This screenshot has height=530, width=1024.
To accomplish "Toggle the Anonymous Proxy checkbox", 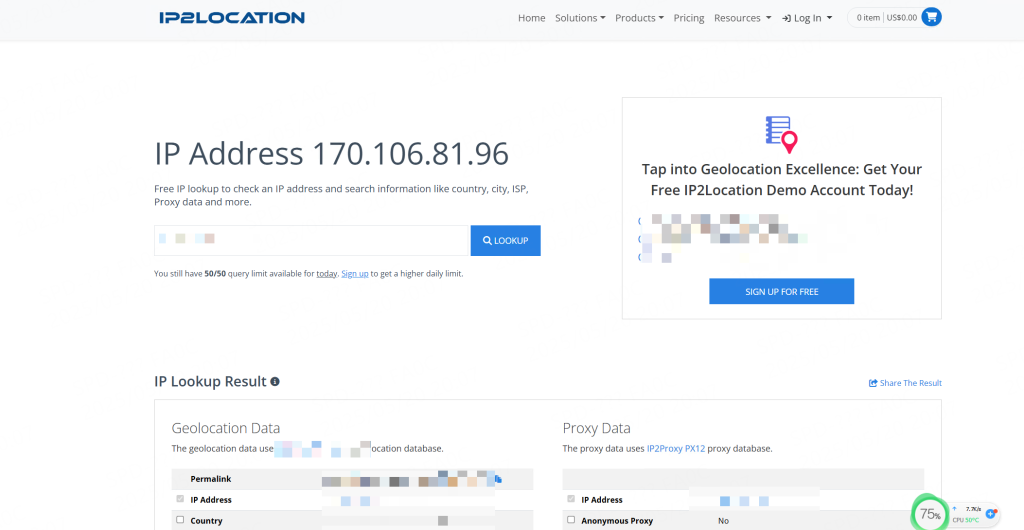I will (x=571, y=520).
